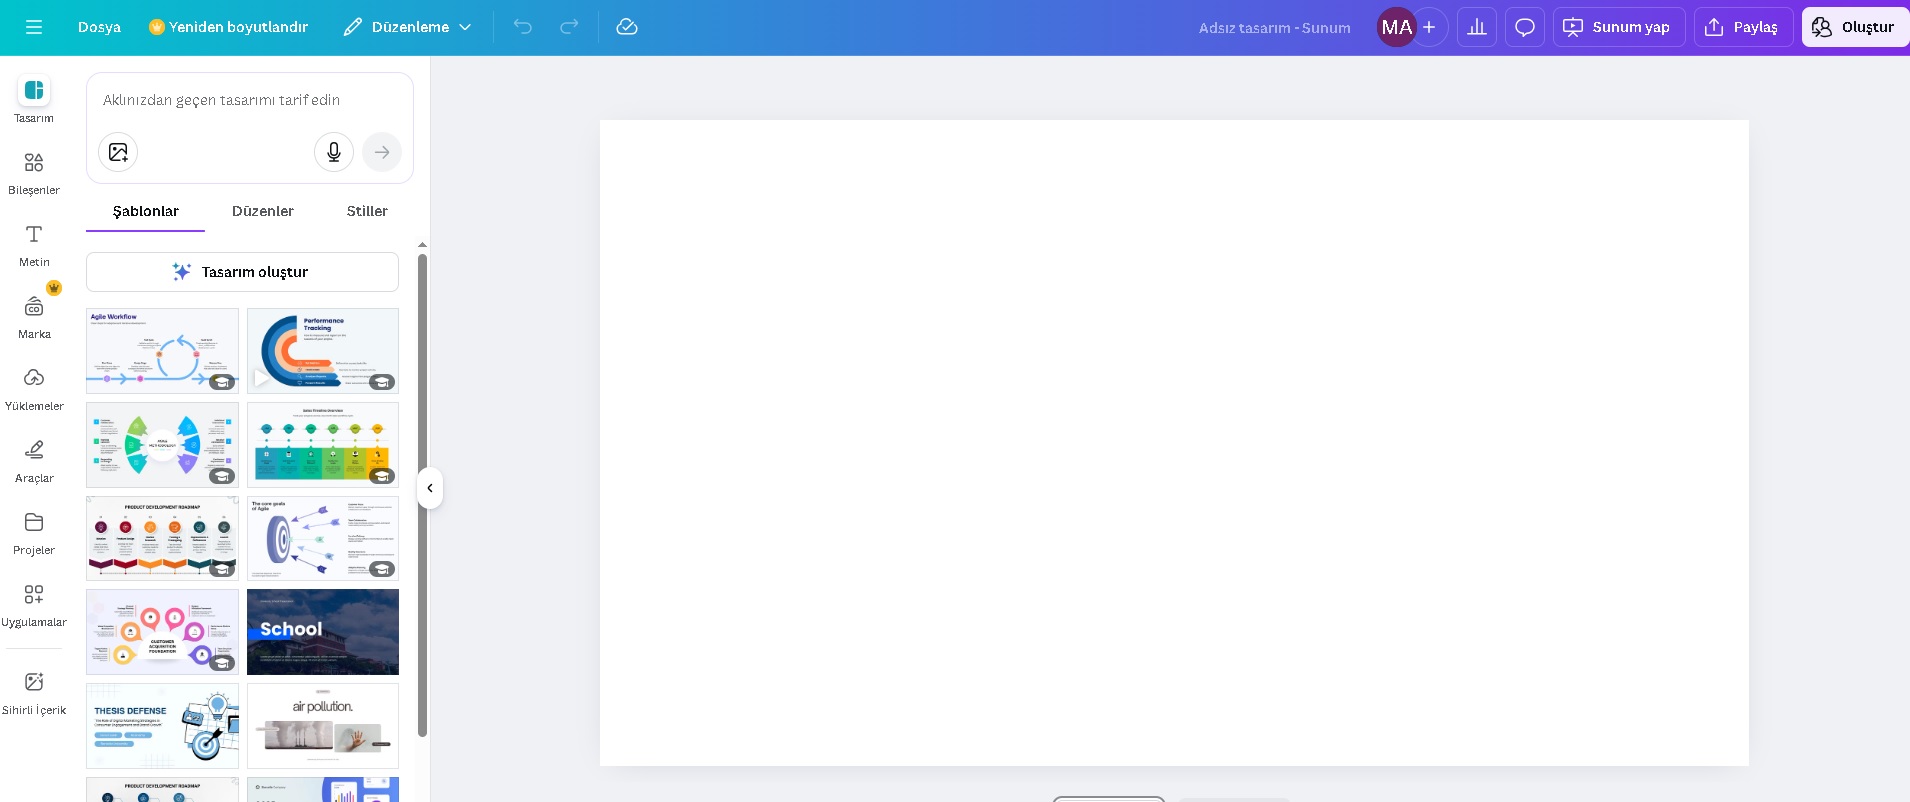Click the undo arrow icon
The height and width of the screenshot is (802, 1910).
(522, 27)
